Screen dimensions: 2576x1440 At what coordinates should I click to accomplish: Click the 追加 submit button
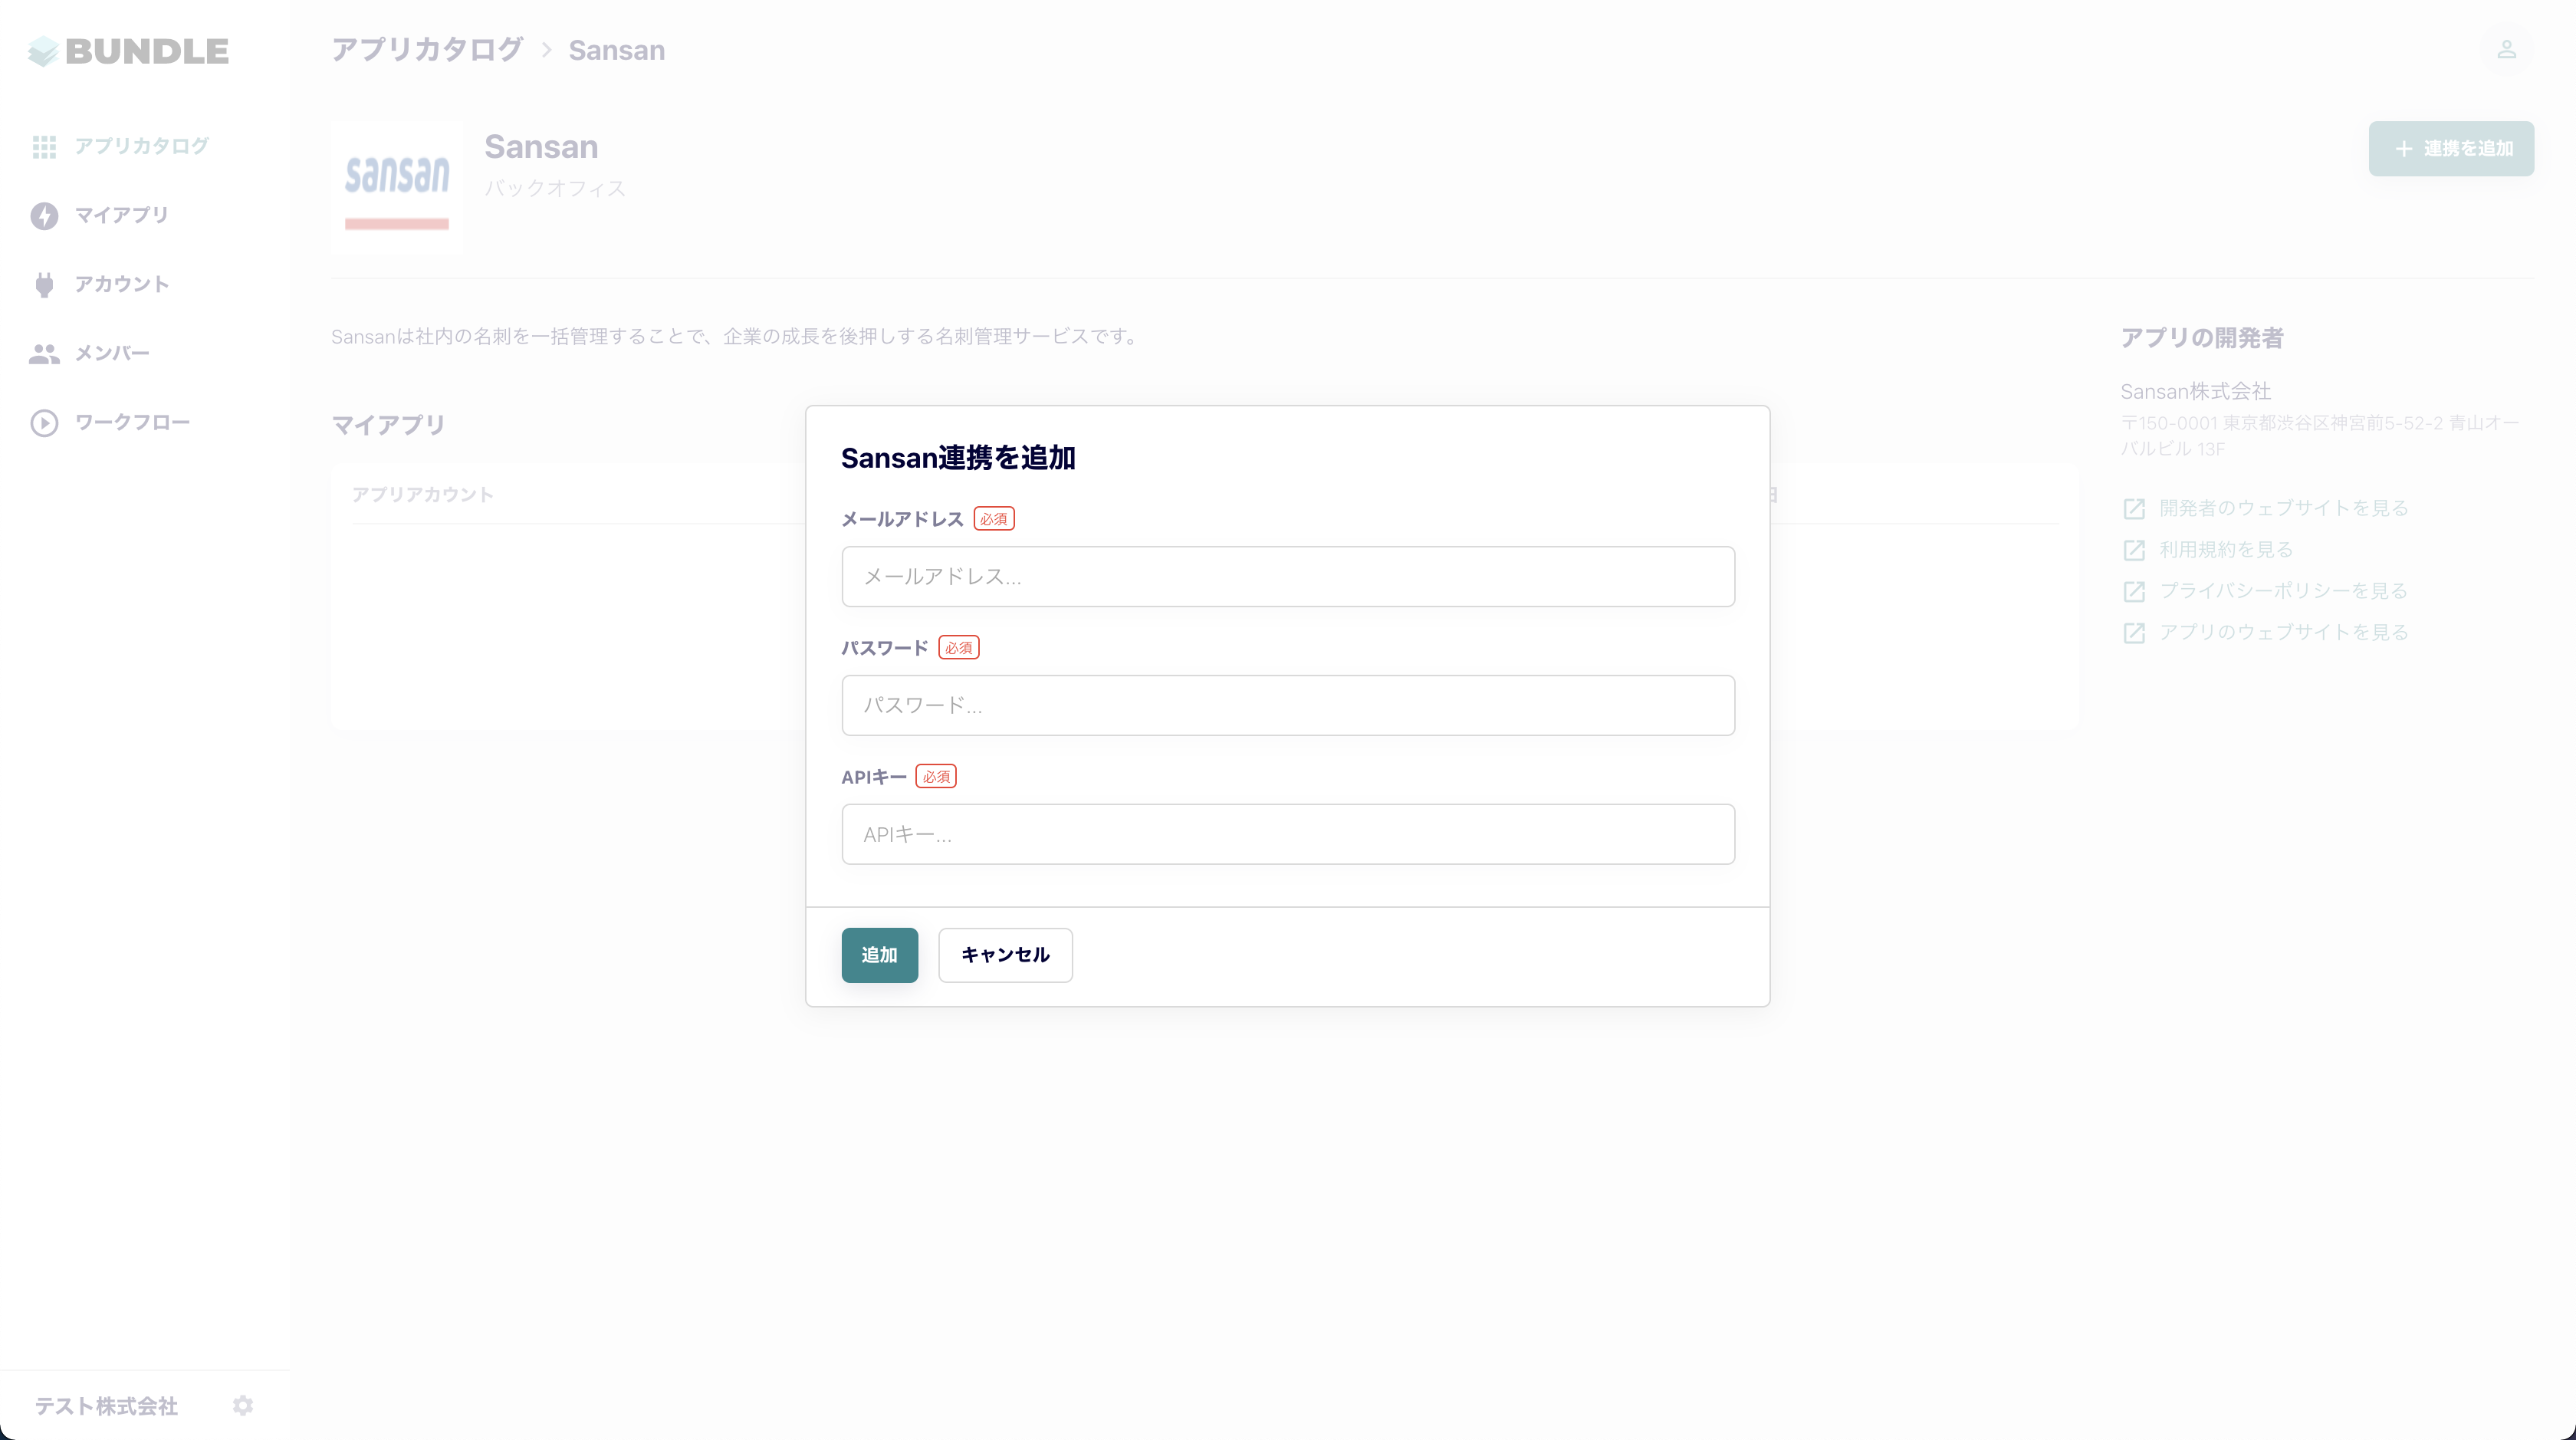(x=880, y=955)
